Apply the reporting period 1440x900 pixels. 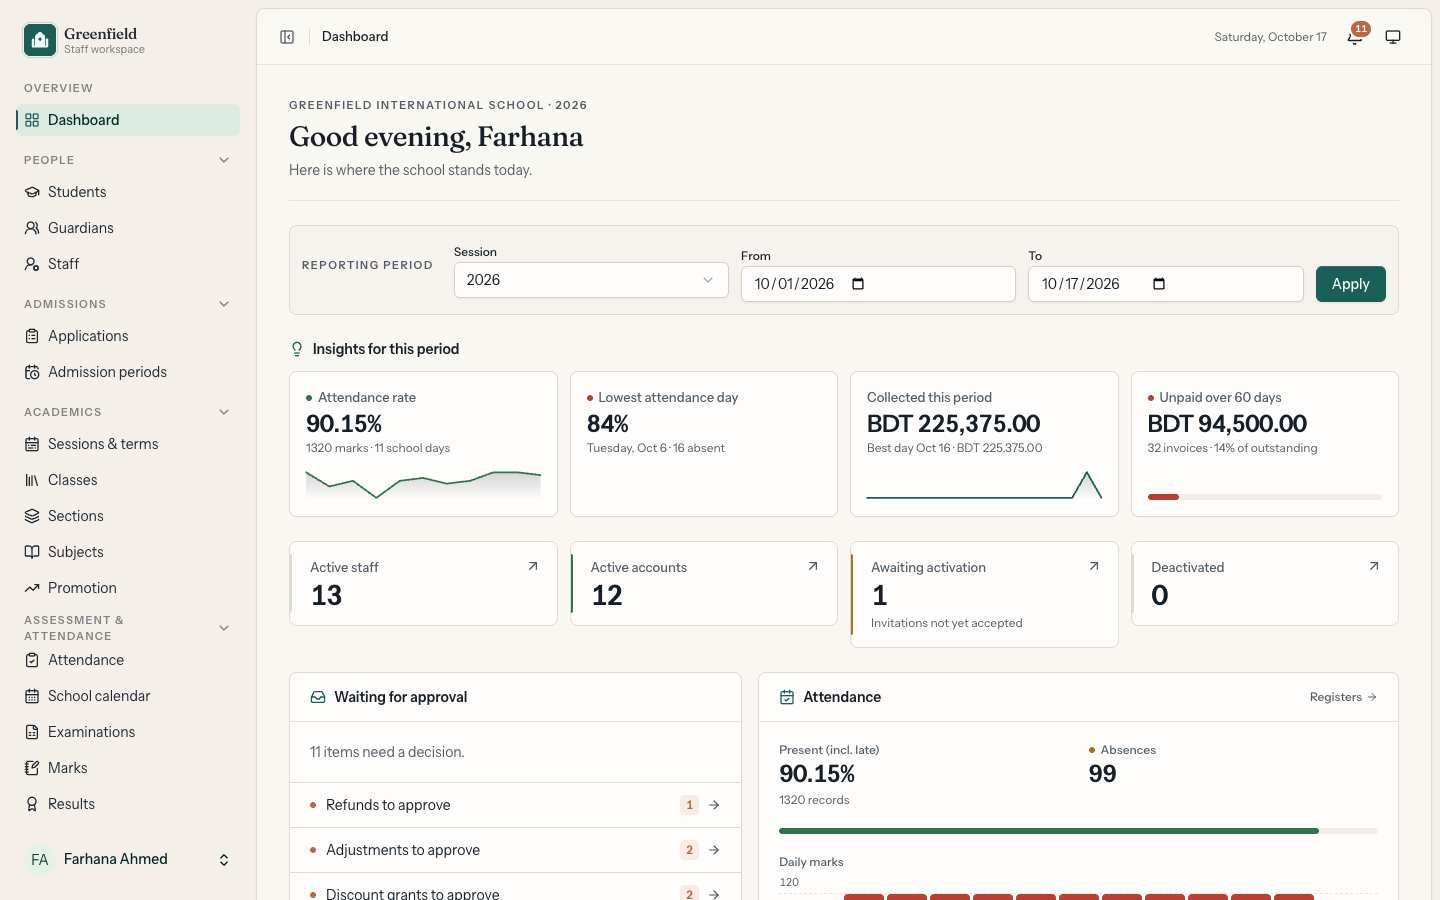[1350, 284]
